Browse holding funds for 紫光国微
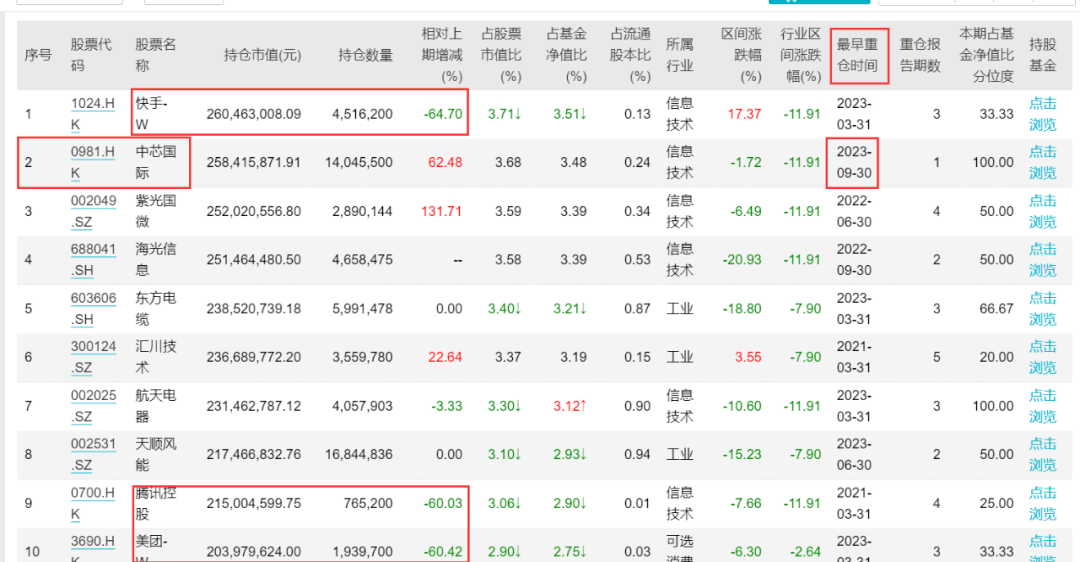Screen dimensions: 1080x562 pos(1042,211)
